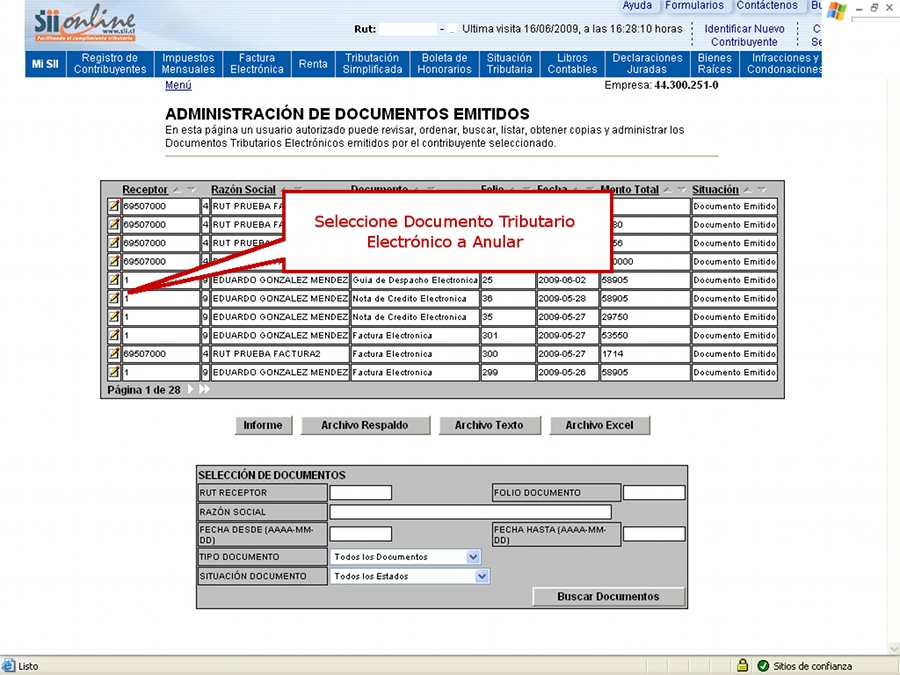Viewport: 900px width, 675px height.
Task: Open Libros Contables menu
Action: (x=572, y=64)
